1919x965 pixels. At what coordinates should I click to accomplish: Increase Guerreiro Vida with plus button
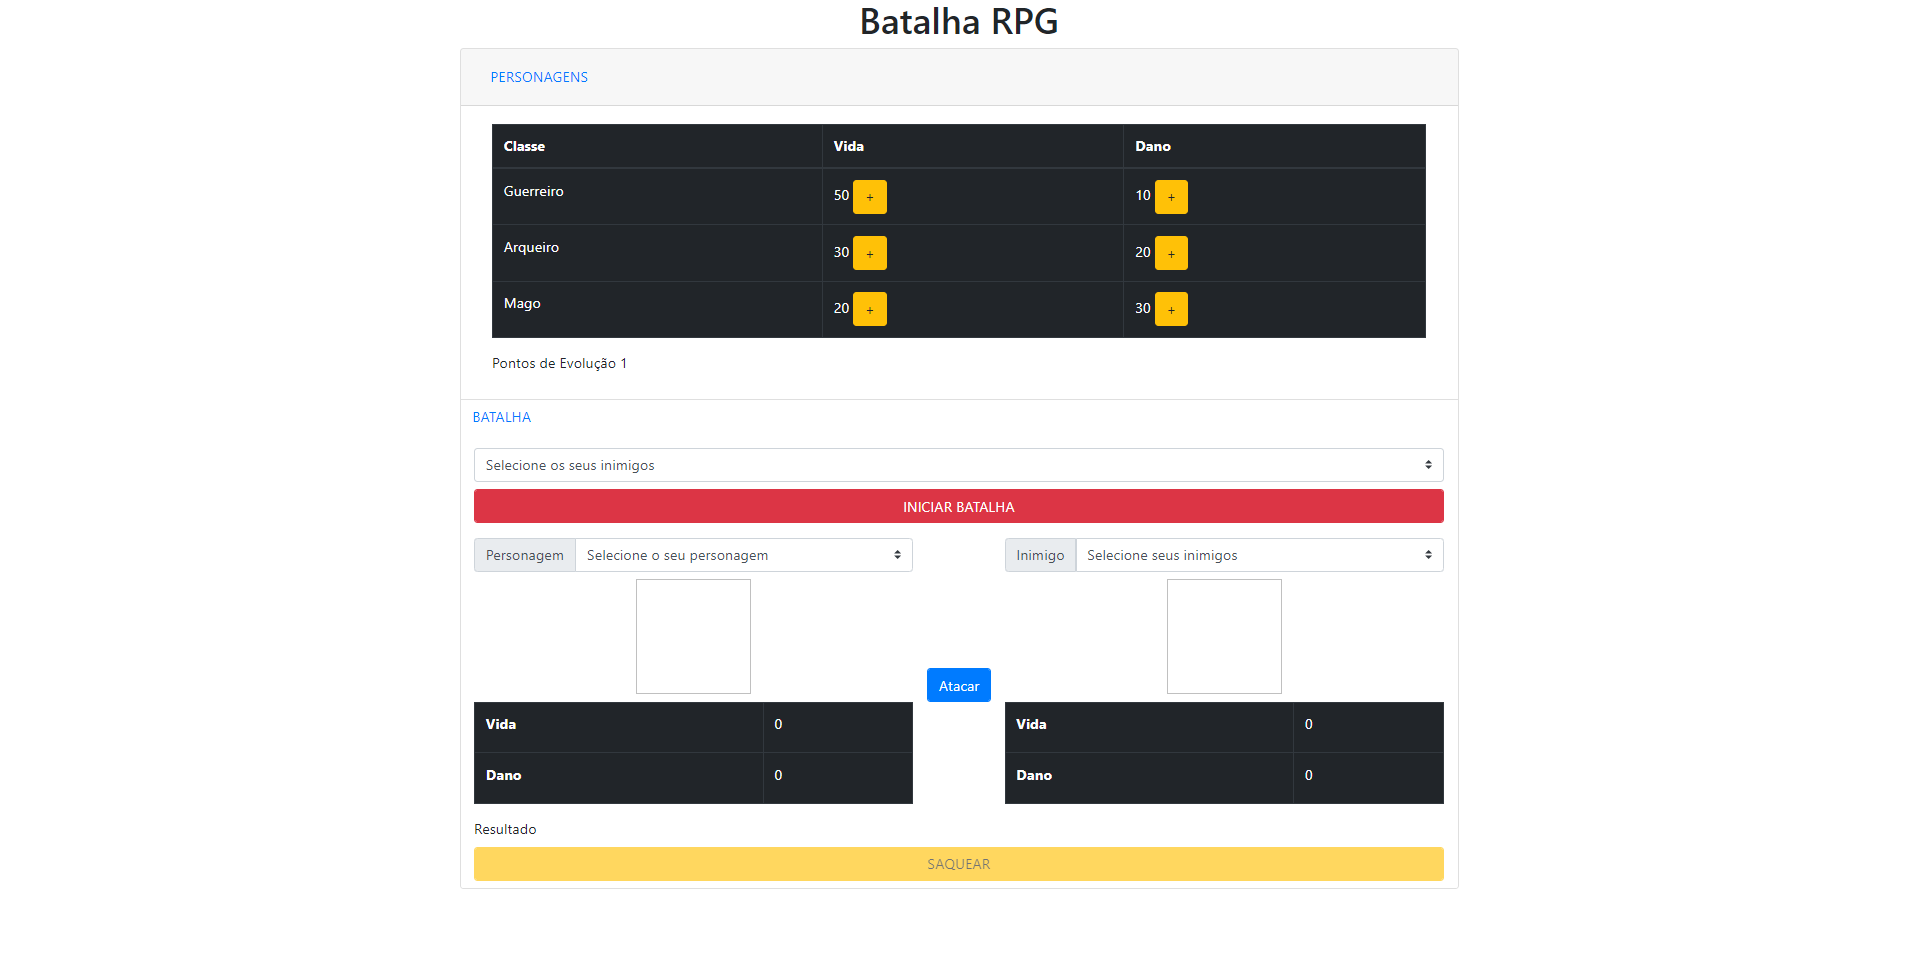coord(869,197)
